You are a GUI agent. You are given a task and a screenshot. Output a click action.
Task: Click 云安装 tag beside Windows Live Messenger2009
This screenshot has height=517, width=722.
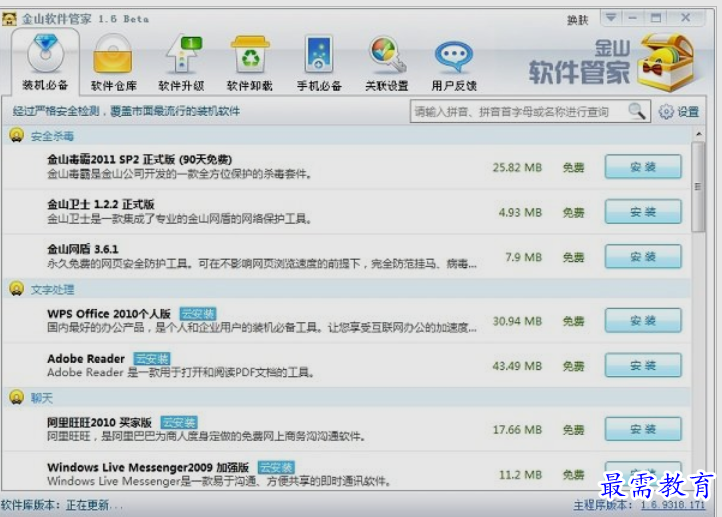276,468
